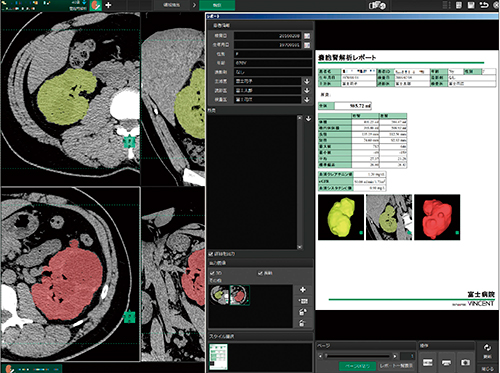Toggle the second output image checkbox
The width and height of the screenshot is (500, 373).
(260, 273)
